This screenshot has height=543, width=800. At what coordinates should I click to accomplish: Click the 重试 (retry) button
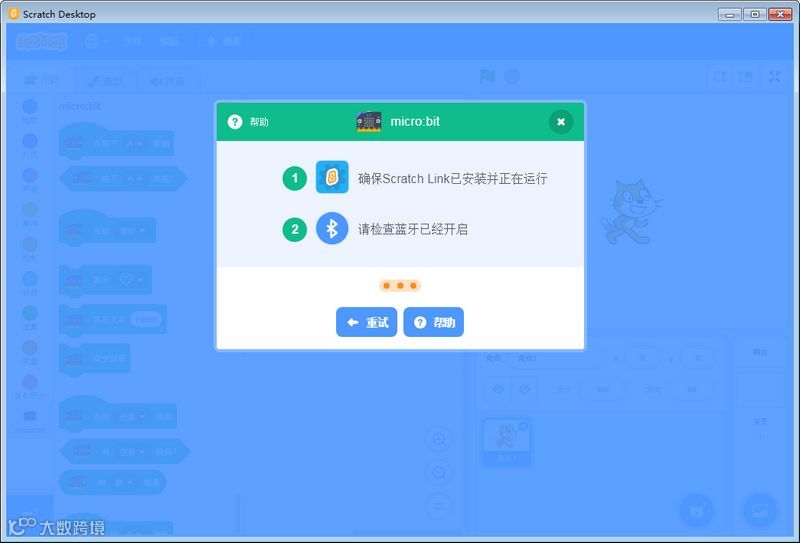[366, 322]
